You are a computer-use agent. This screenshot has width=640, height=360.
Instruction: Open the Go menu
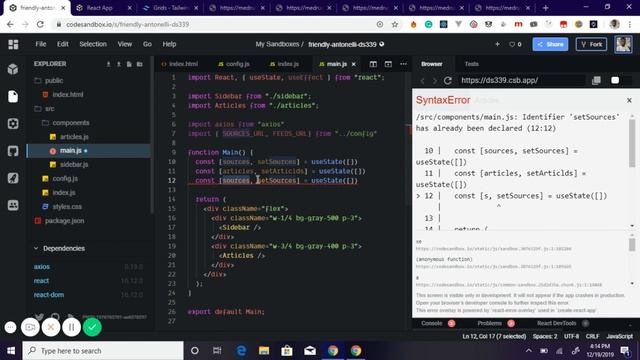147,44
